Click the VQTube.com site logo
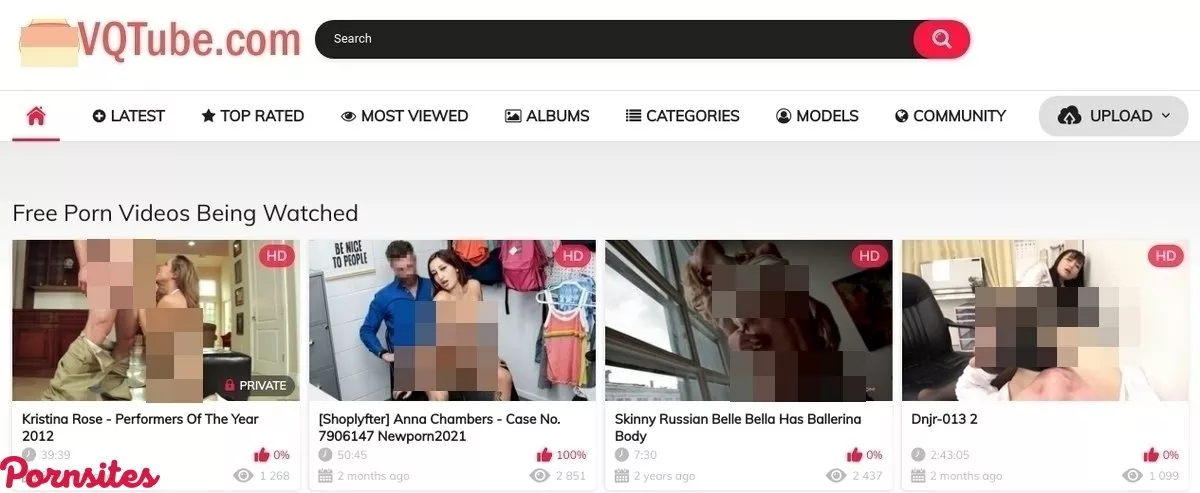Image resolution: width=1200 pixels, height=493 pixels. click(x=160, y=40)
